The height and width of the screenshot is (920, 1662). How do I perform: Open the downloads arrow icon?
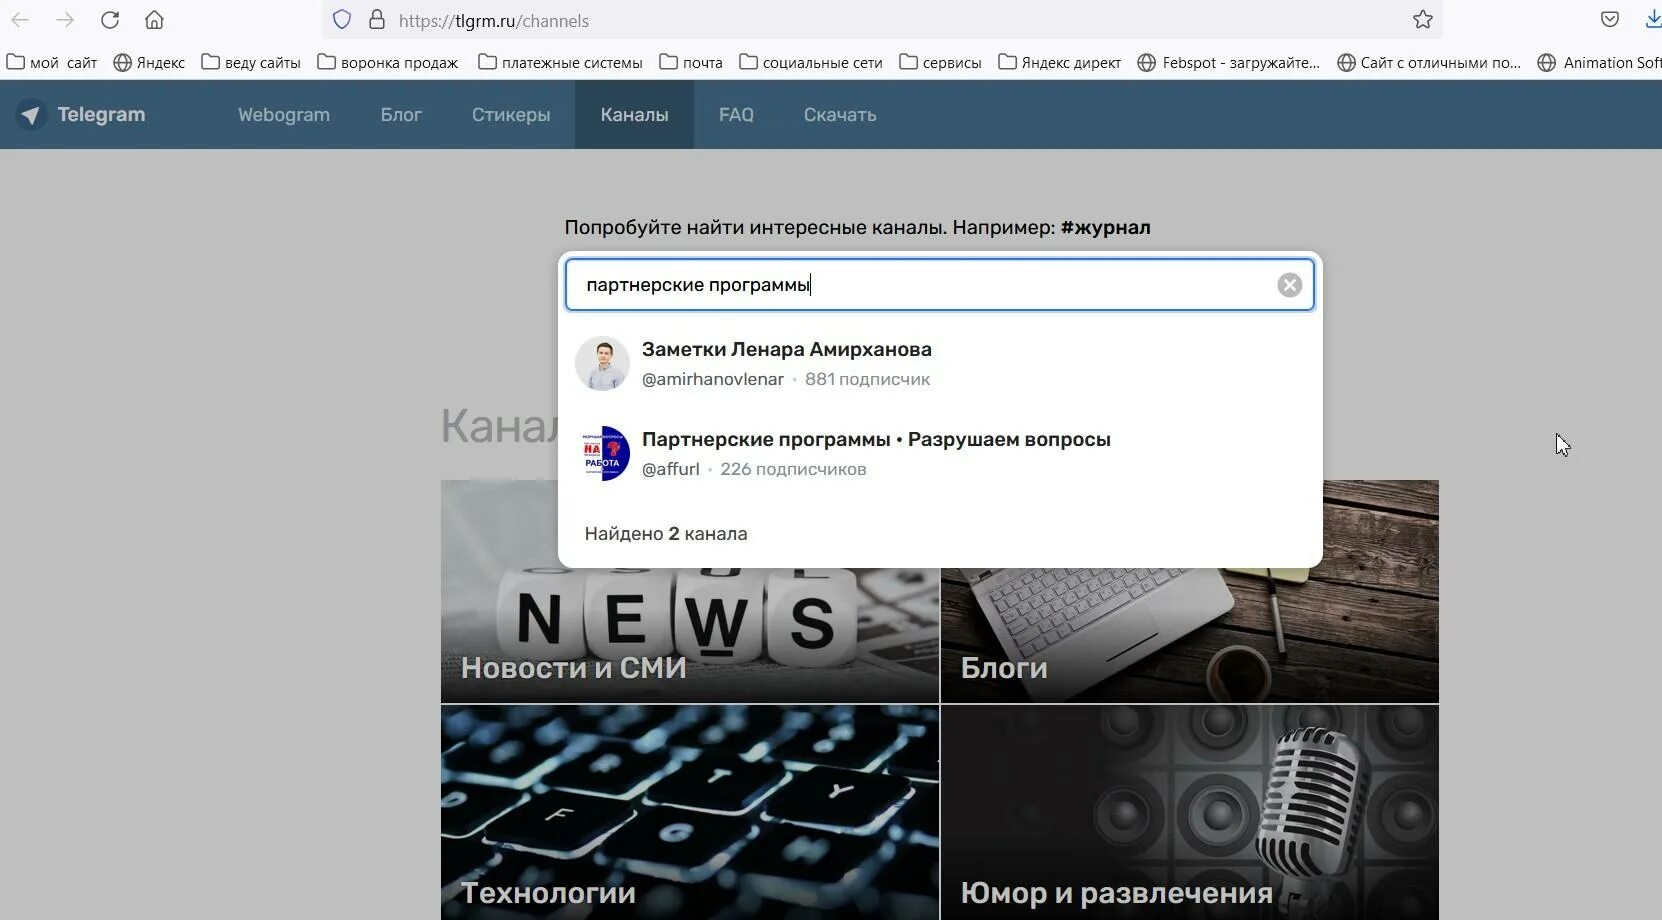(x=1653, y=20)
